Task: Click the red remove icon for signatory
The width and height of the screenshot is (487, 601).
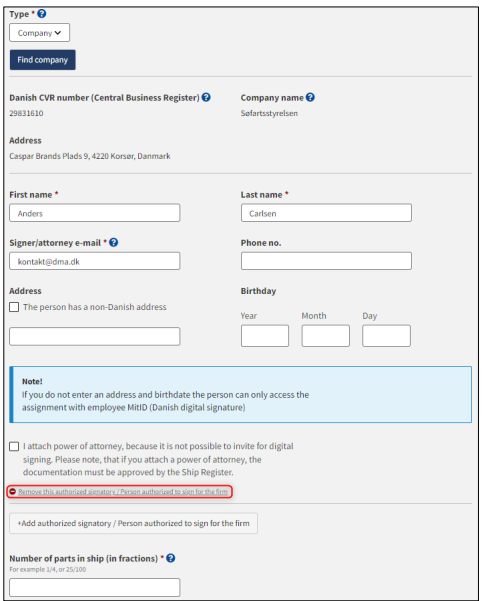Action: (13, 491)
